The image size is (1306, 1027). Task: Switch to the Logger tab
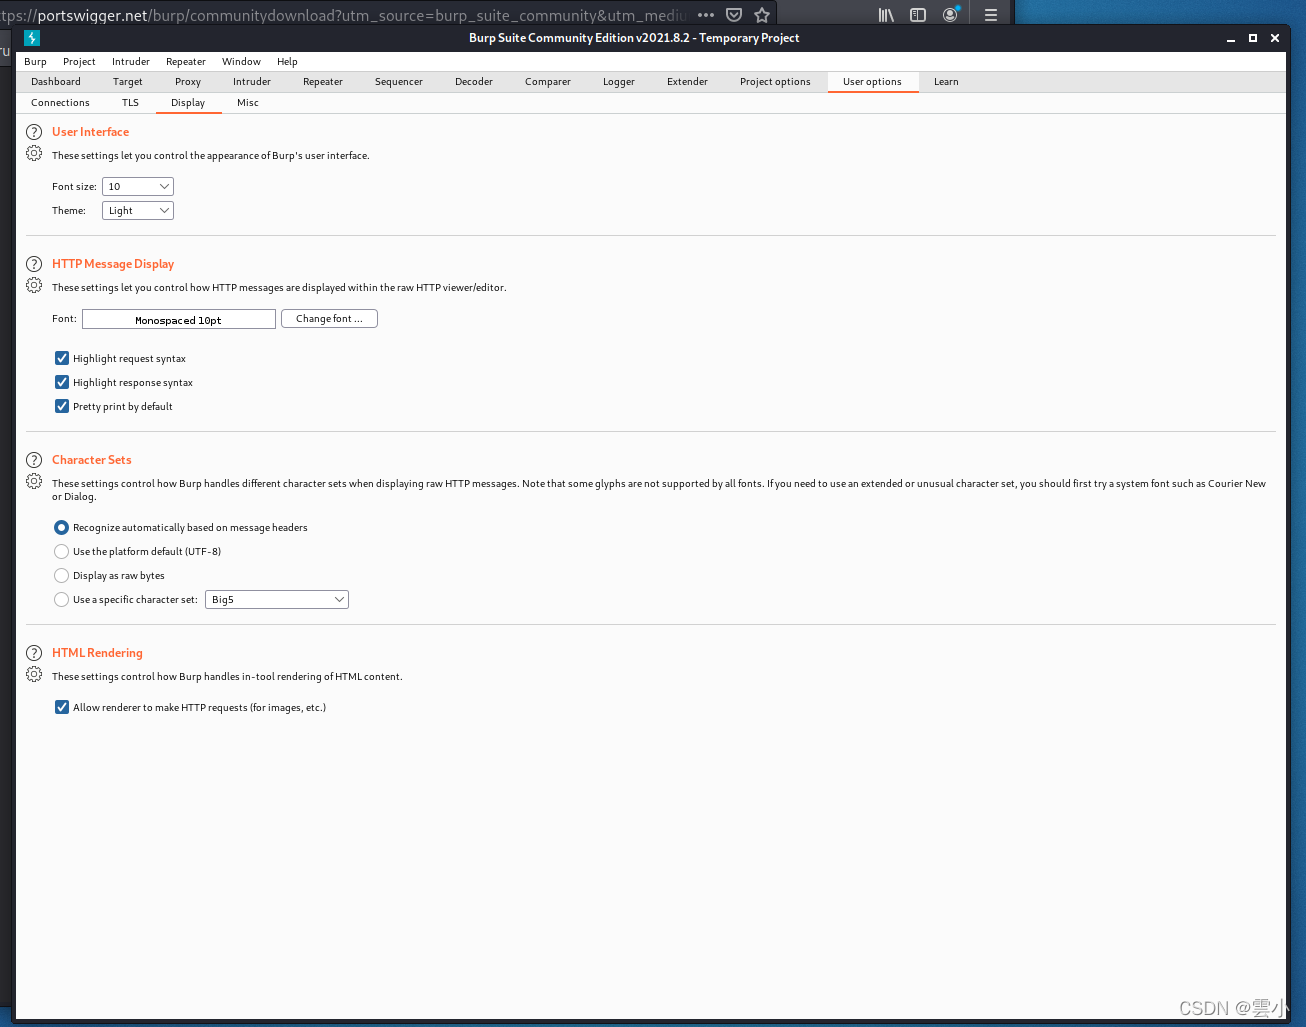click(619, 82)
